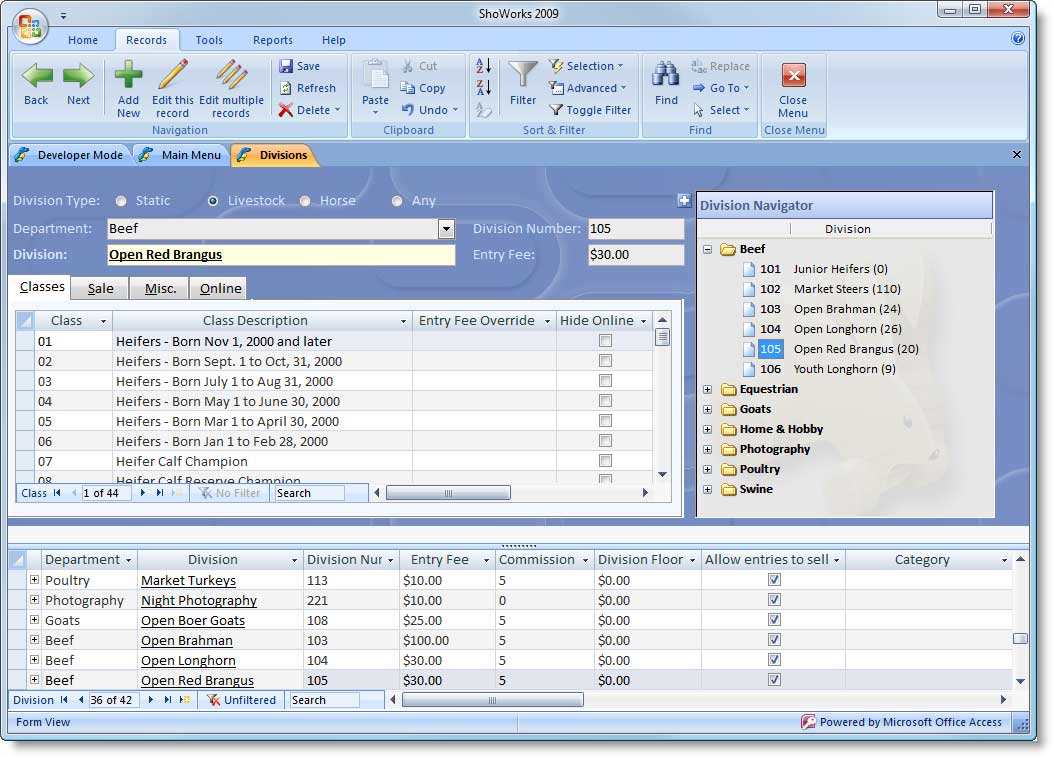
Task: Check Allow entries to sell for Night Photography
Action: pos(773,600)
